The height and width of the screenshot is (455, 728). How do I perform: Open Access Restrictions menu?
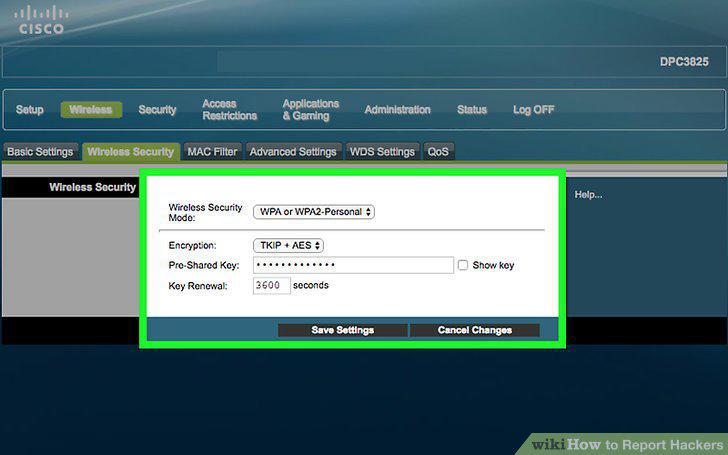(229, 110)
